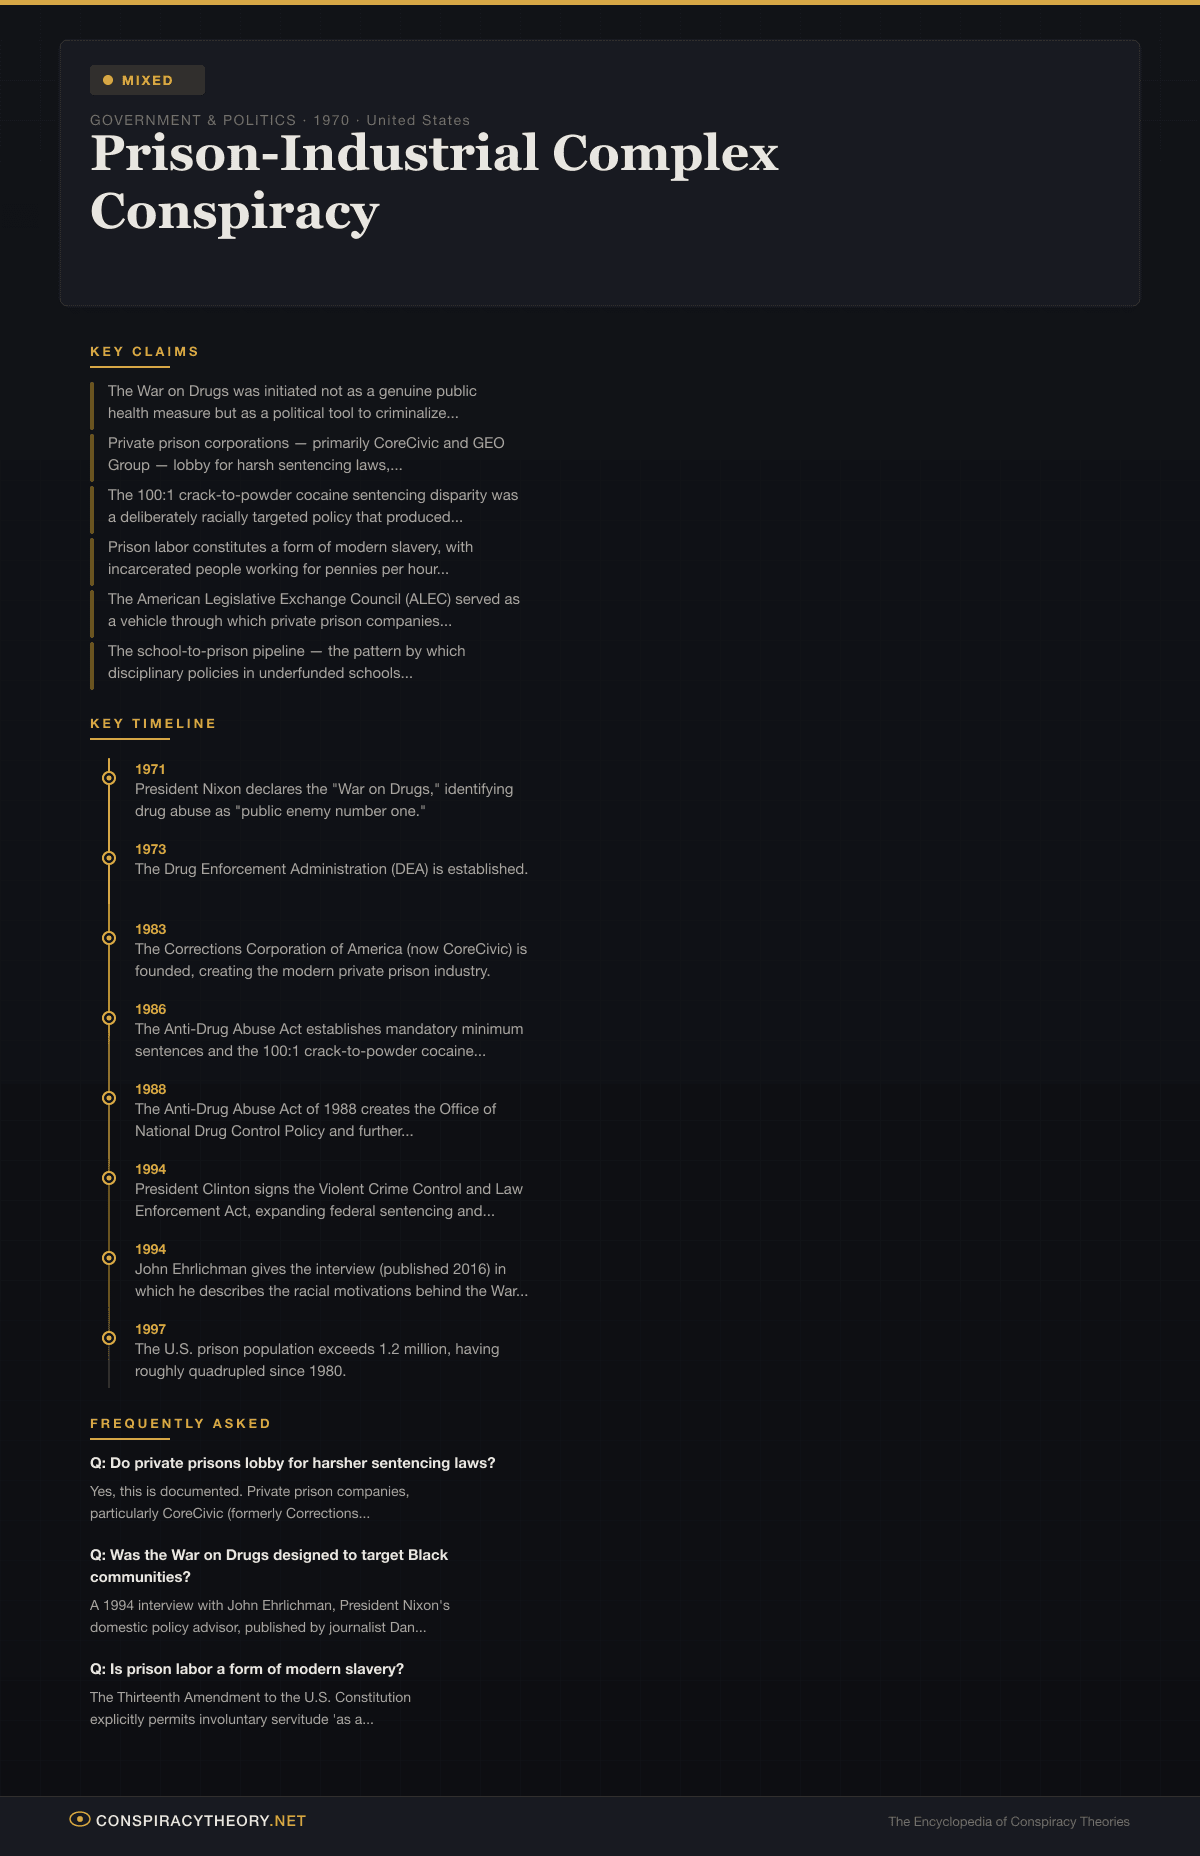This screenshot has width=1200, height=1856.
Task: Click the Frequently Asked section heading
Action: (x=180, y=1423)
